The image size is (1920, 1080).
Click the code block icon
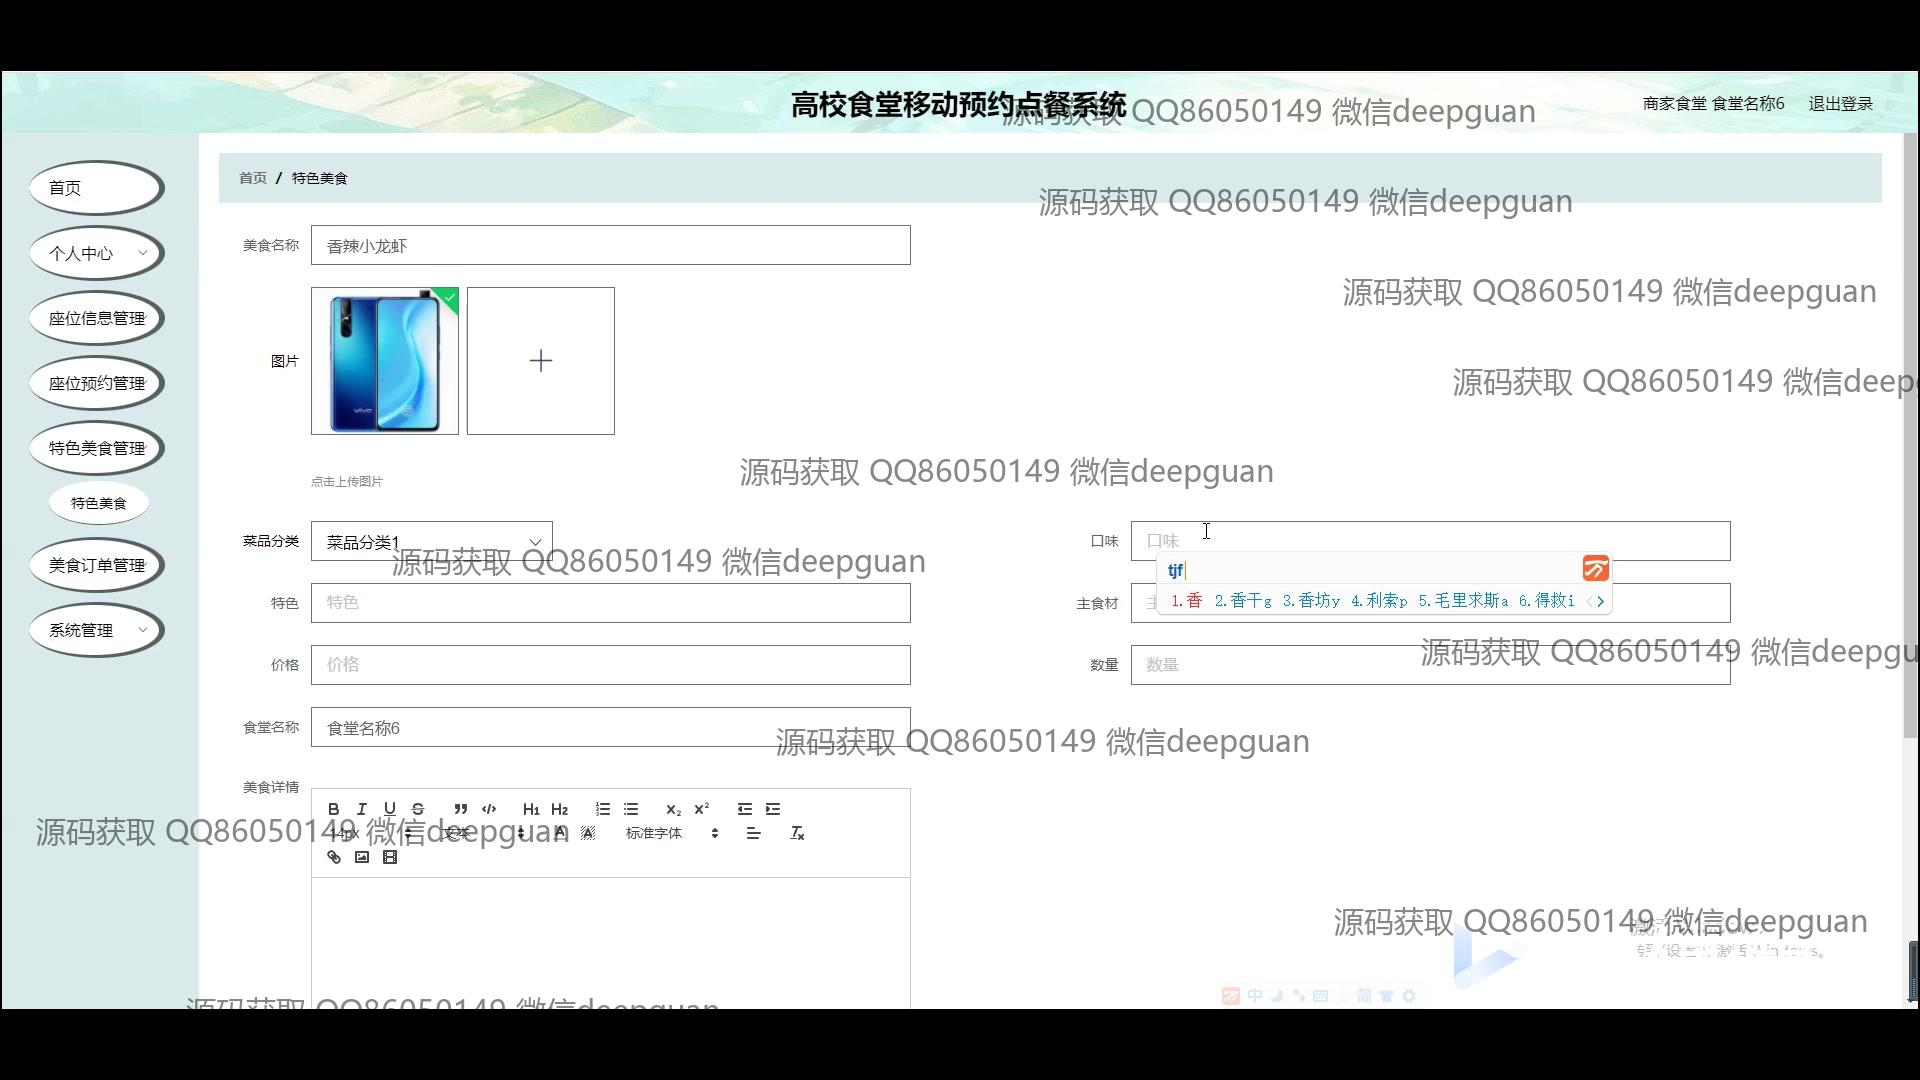489,809
